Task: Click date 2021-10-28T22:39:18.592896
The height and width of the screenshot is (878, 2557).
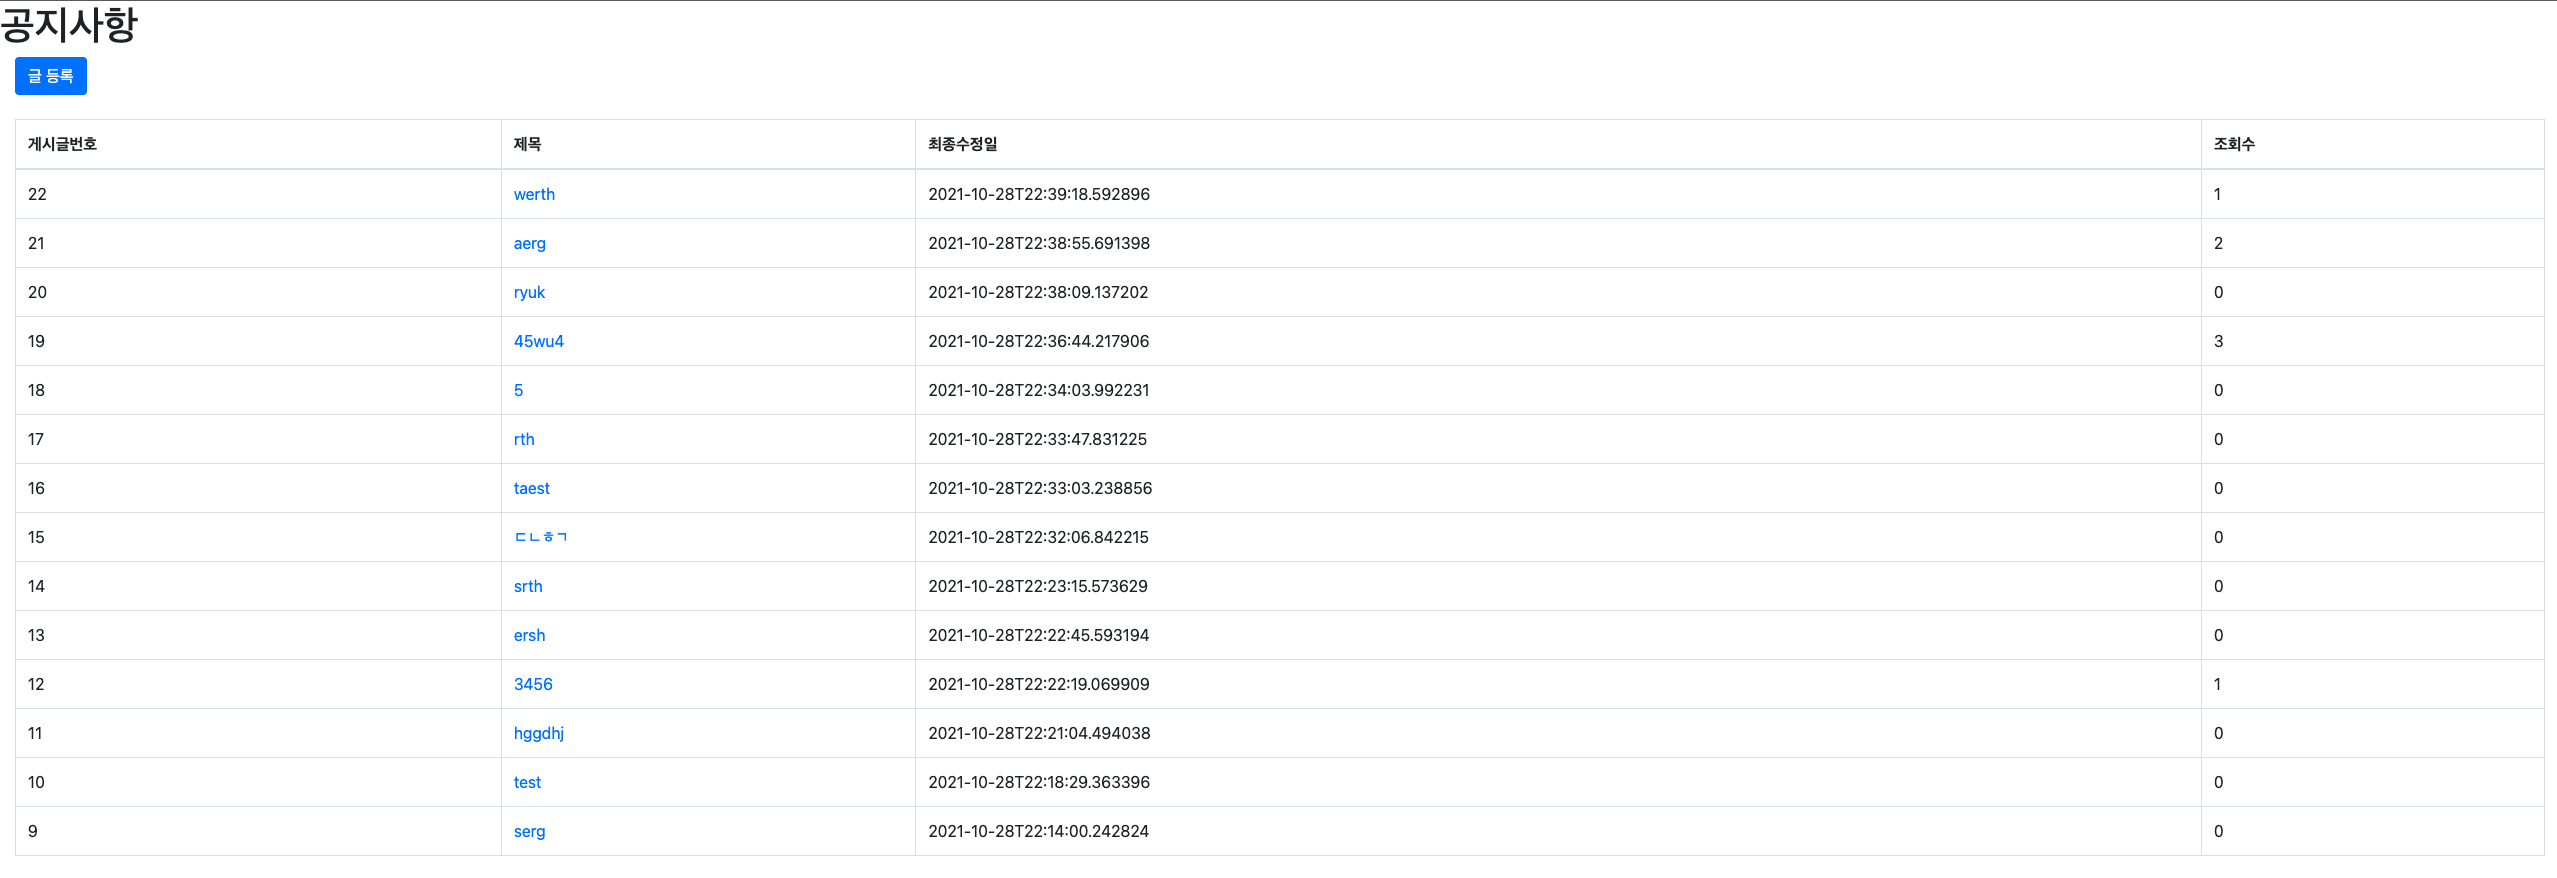Action: (1039, 194)
